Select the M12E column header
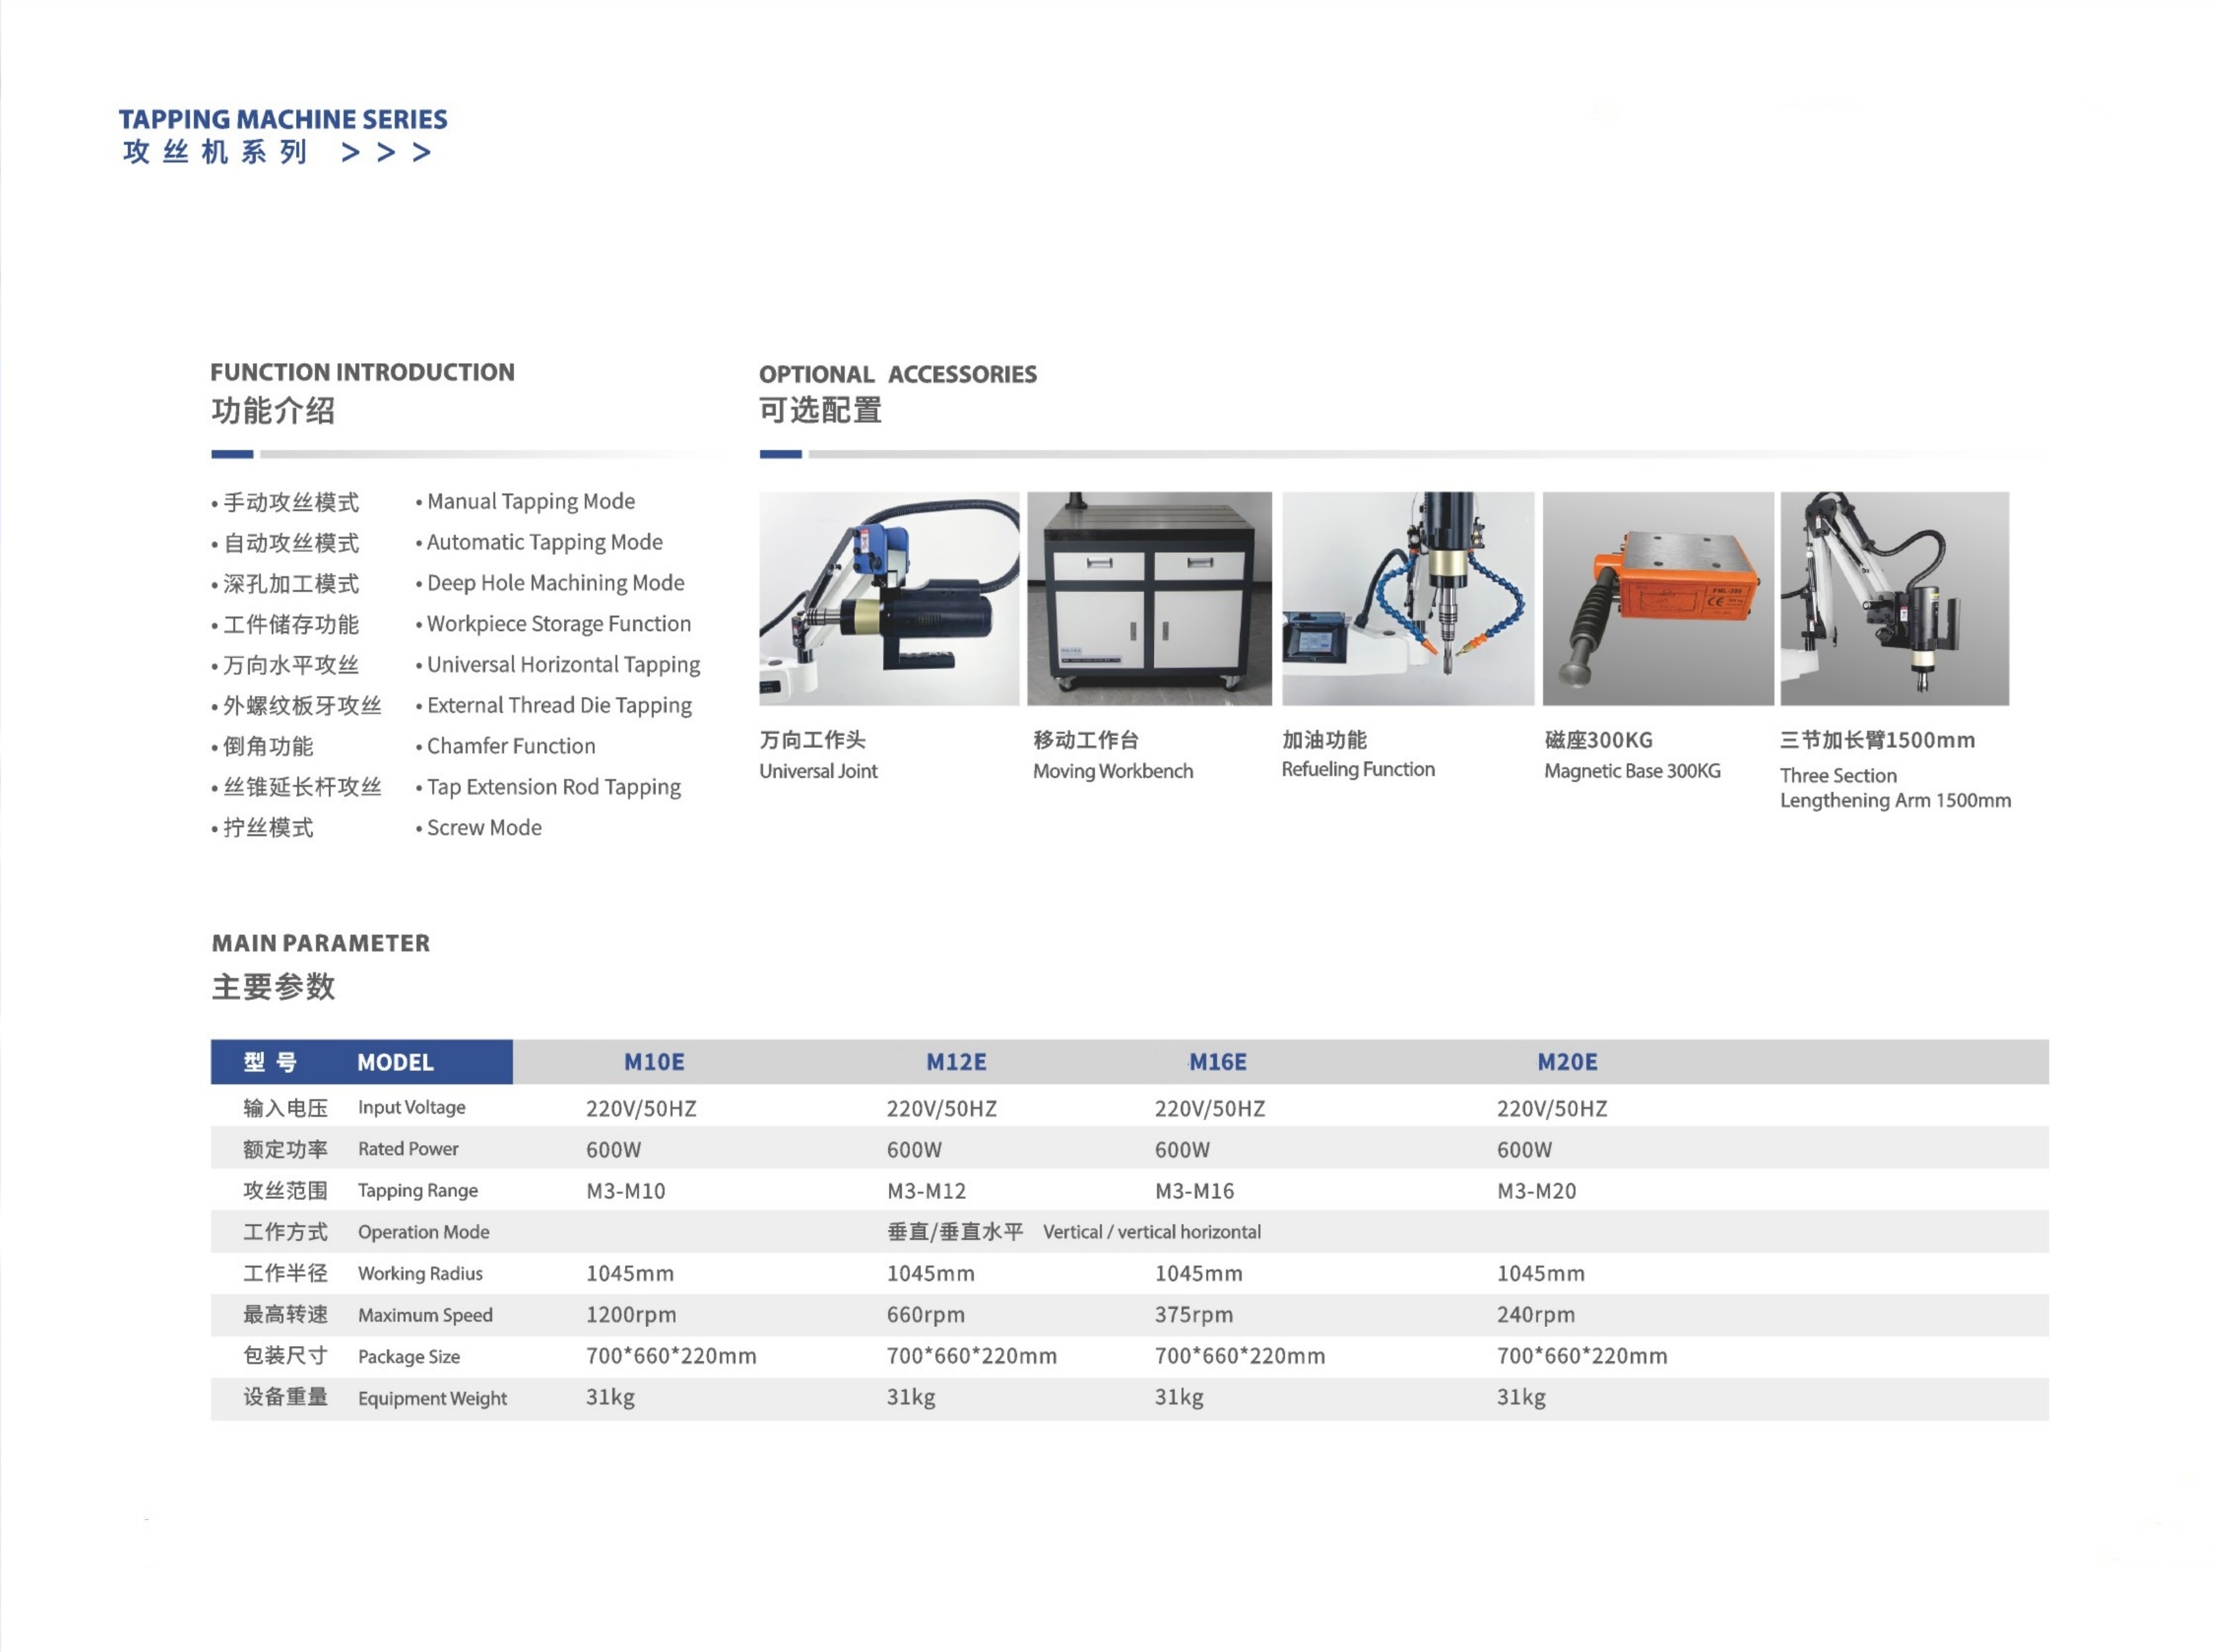The height and width of the screenshot is (1652, 2216). 955,1062
